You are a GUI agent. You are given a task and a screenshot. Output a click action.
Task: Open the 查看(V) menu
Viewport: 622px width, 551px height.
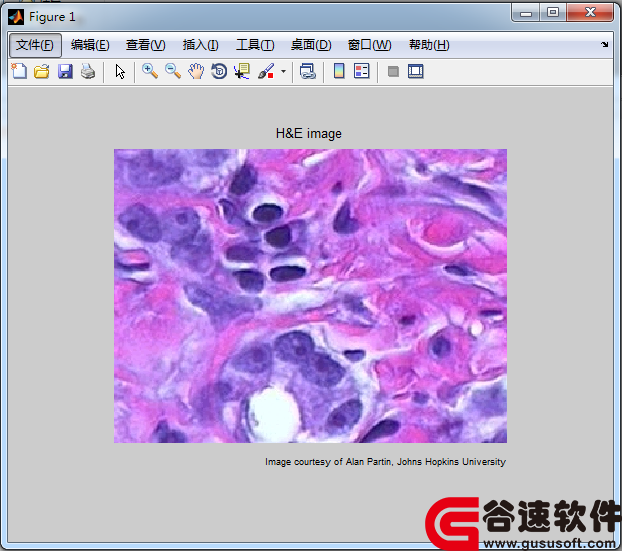tap(146, 45)
